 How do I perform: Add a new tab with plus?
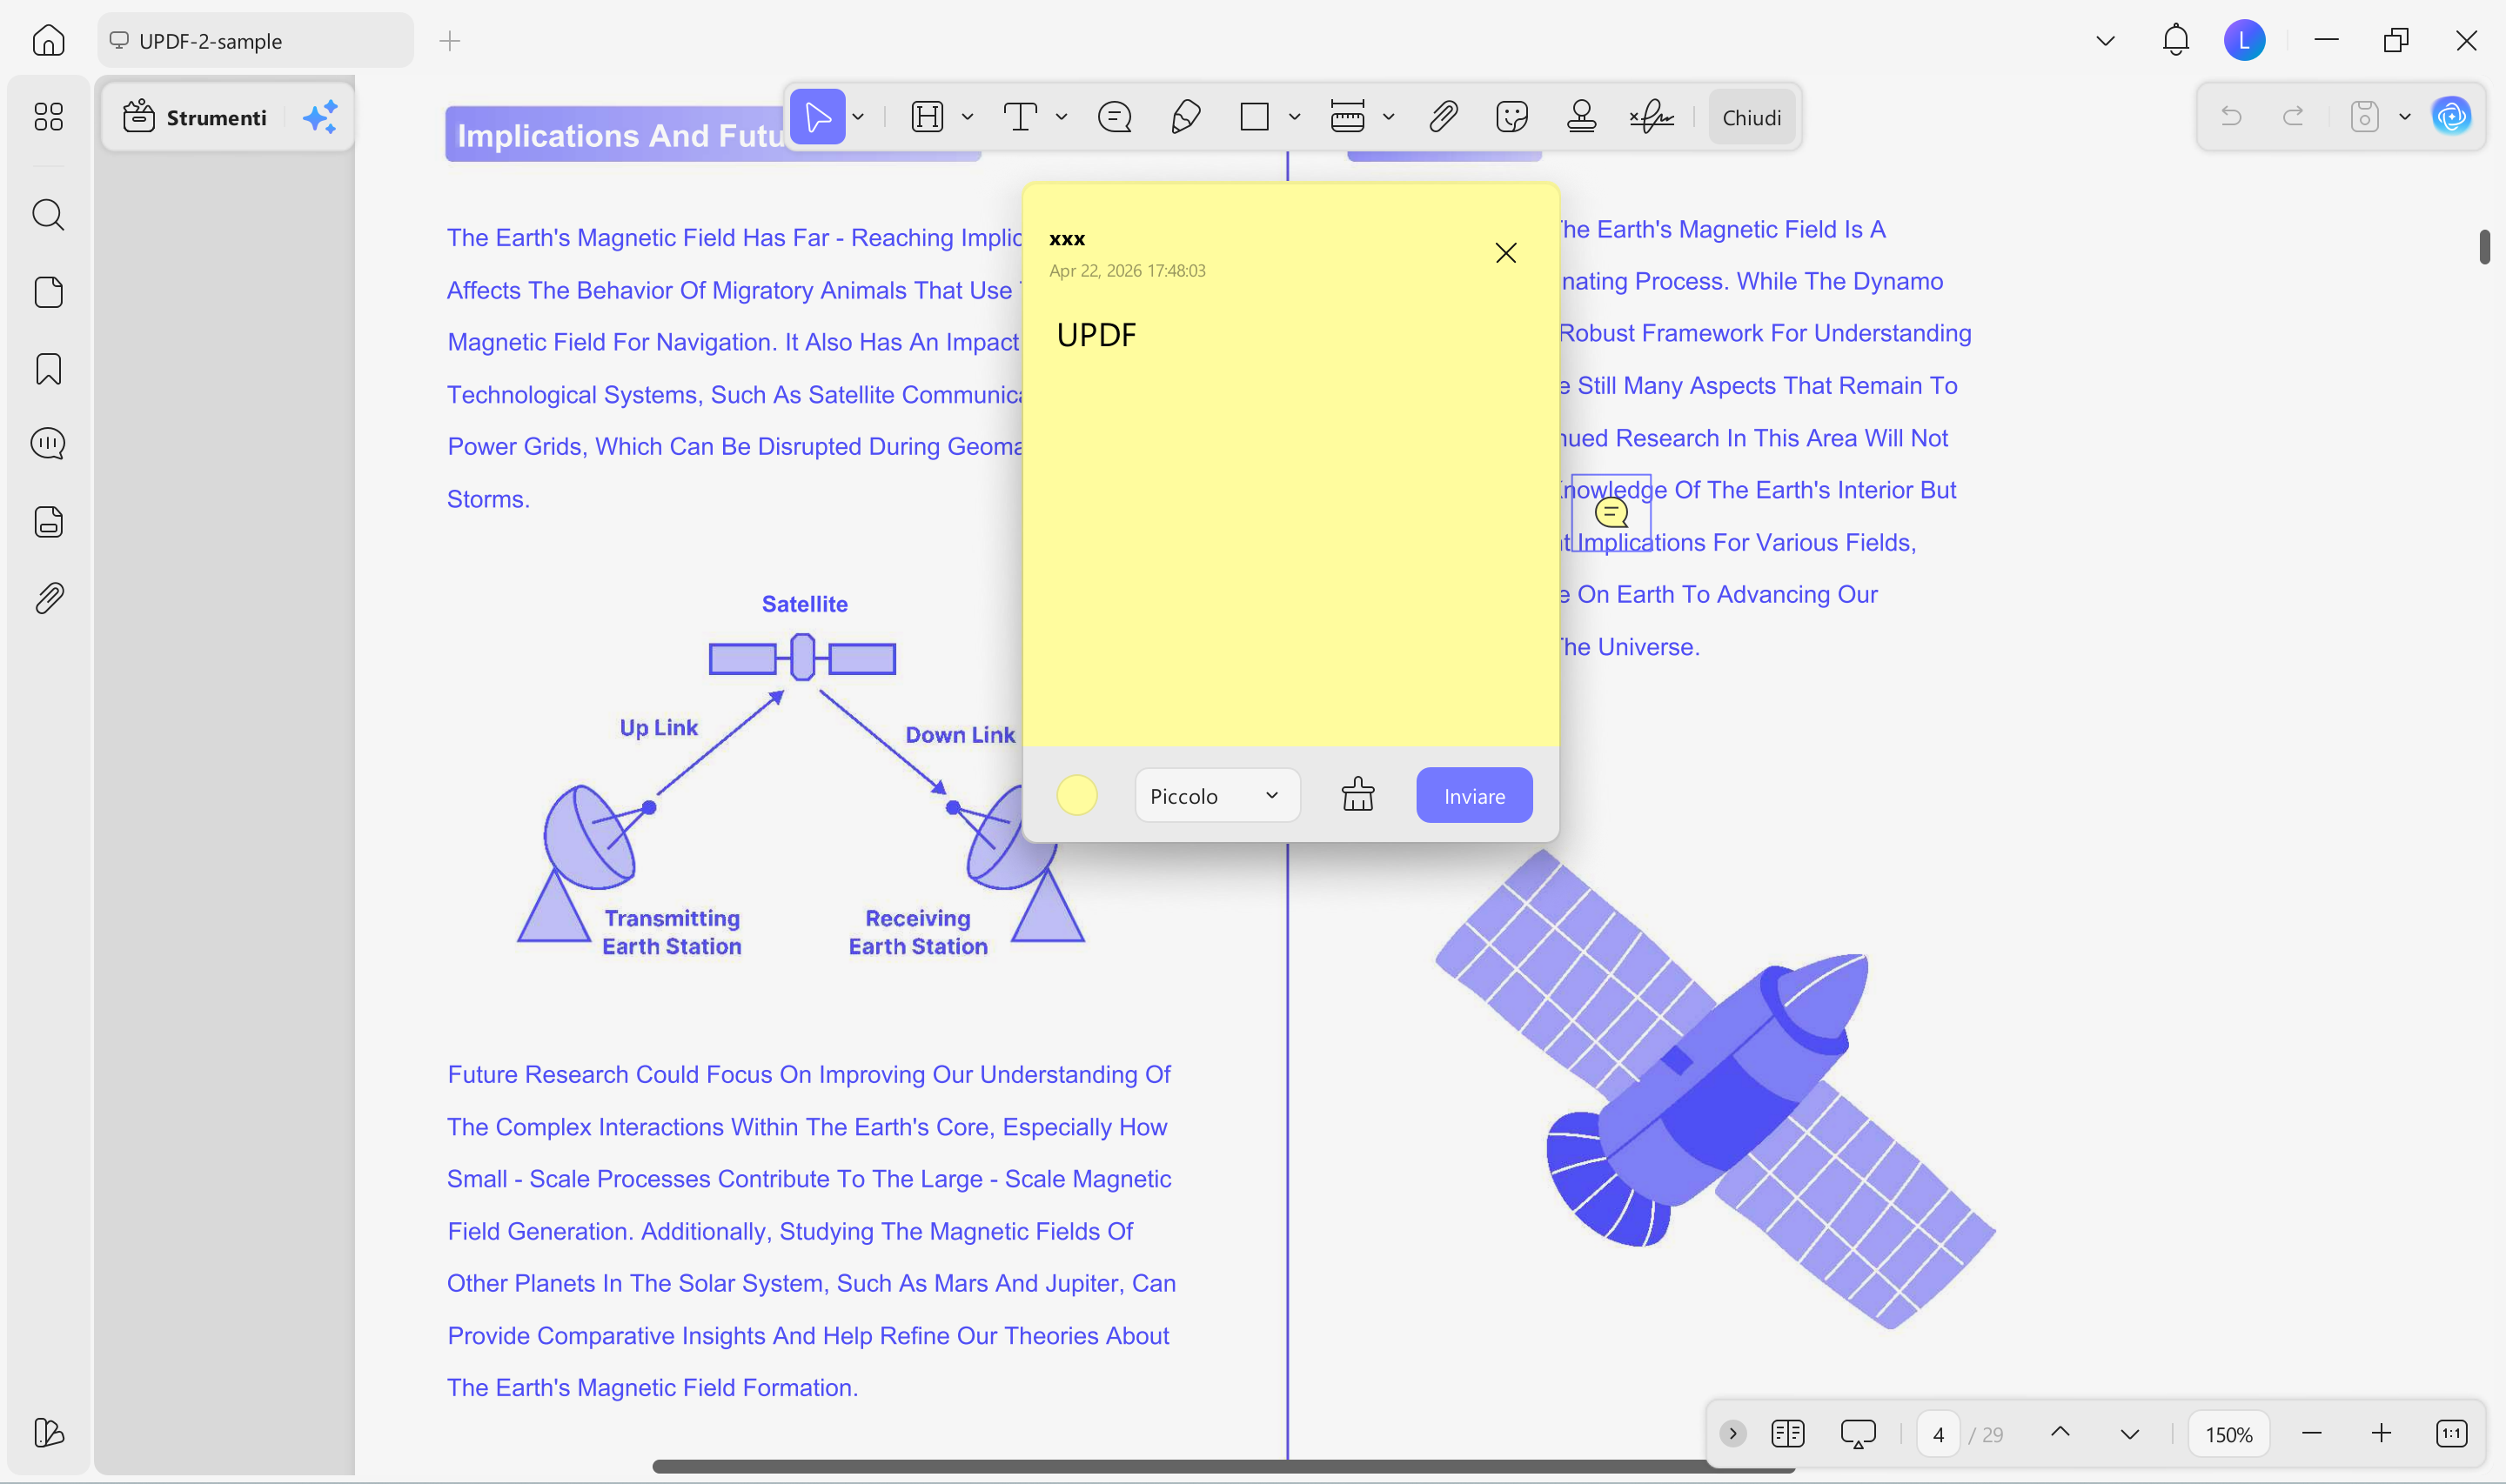coord(450,40)
